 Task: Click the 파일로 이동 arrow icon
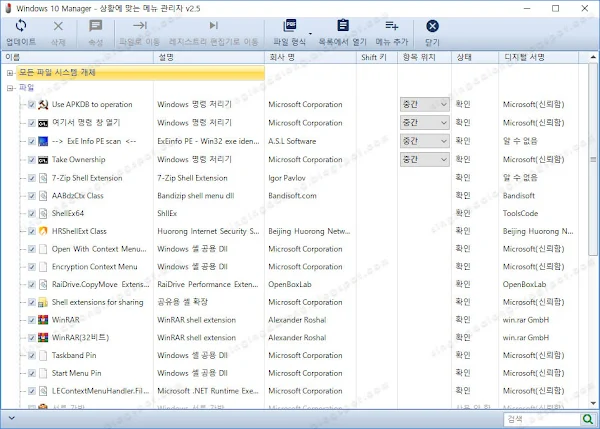tap(140, 25)
